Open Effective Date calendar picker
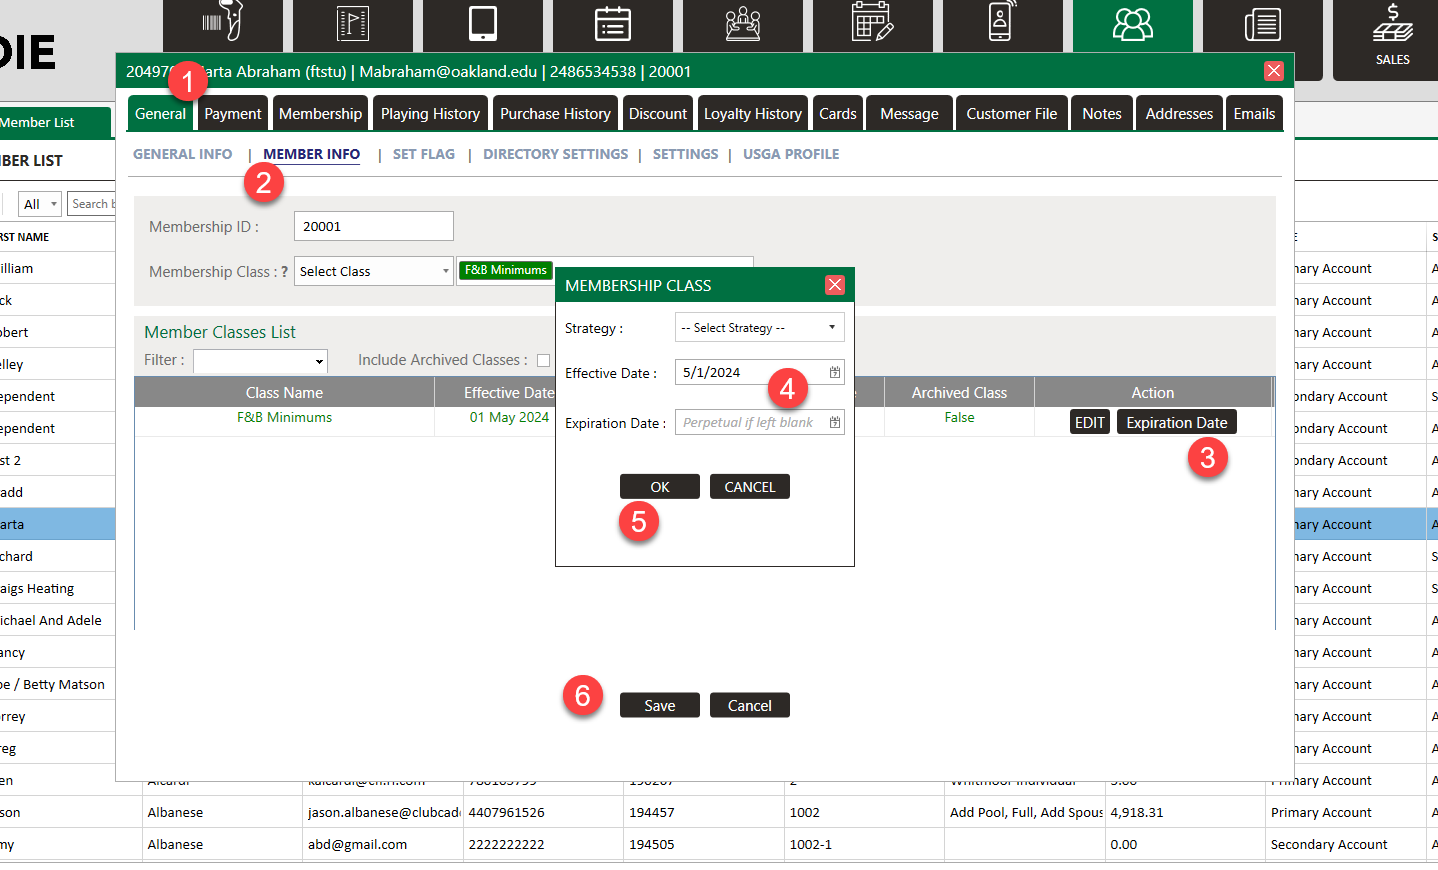This screenshot has height=870, width=1438. click(x=834, y=373)
